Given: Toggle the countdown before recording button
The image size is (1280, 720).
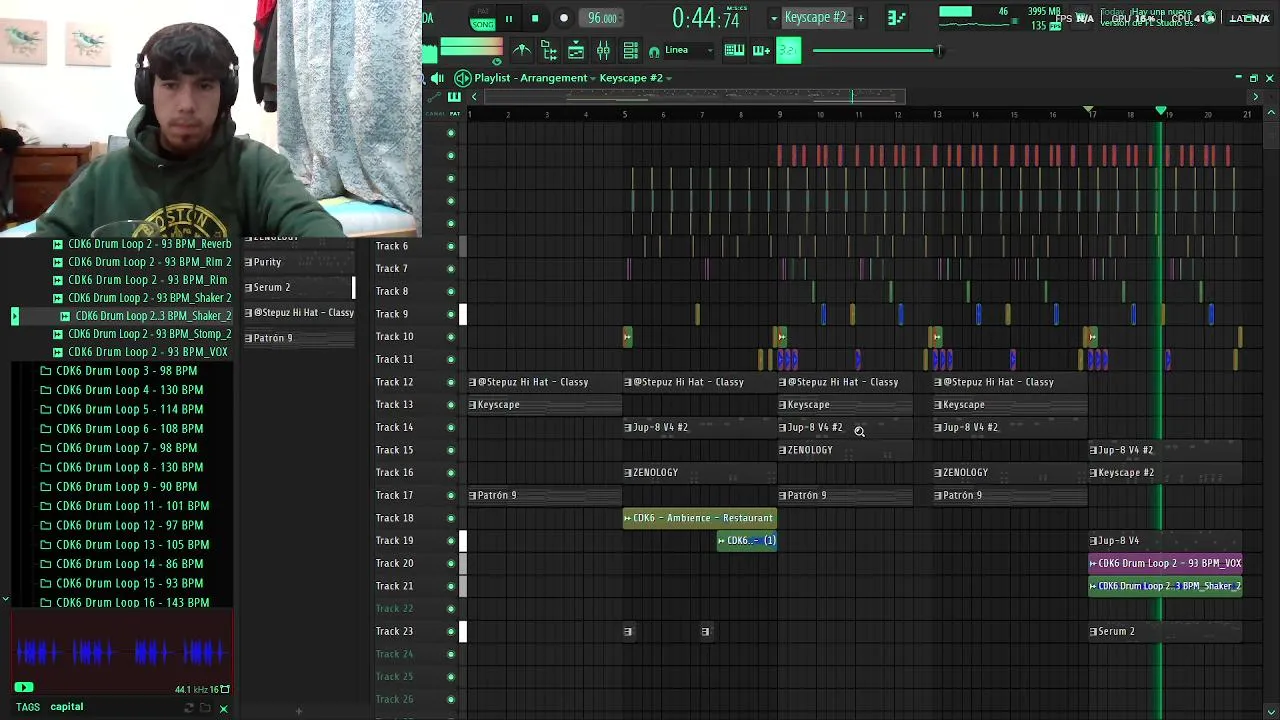Looking at the screenshot, I should tap(788, 50).
